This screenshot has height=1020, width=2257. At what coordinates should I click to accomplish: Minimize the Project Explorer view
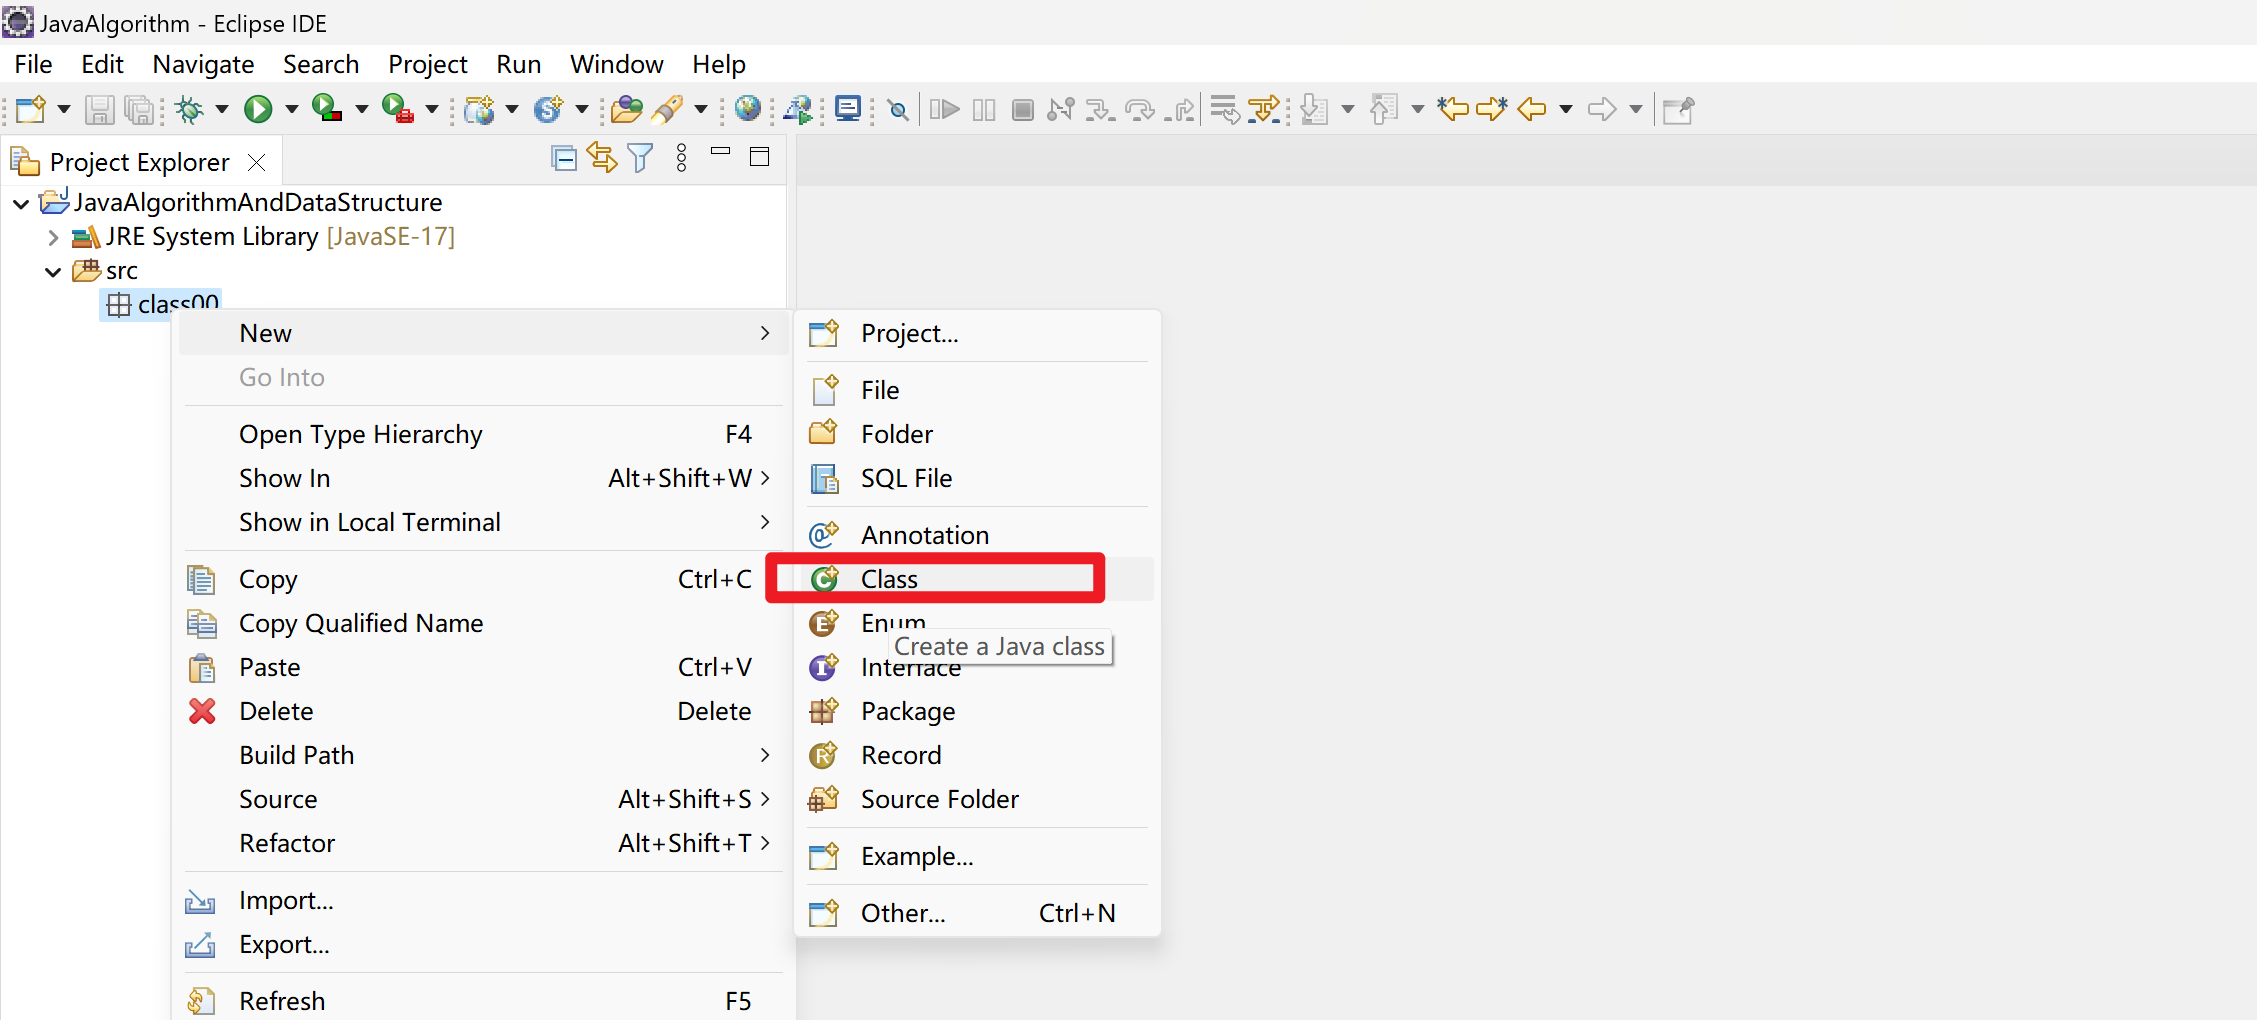(720, 152)
